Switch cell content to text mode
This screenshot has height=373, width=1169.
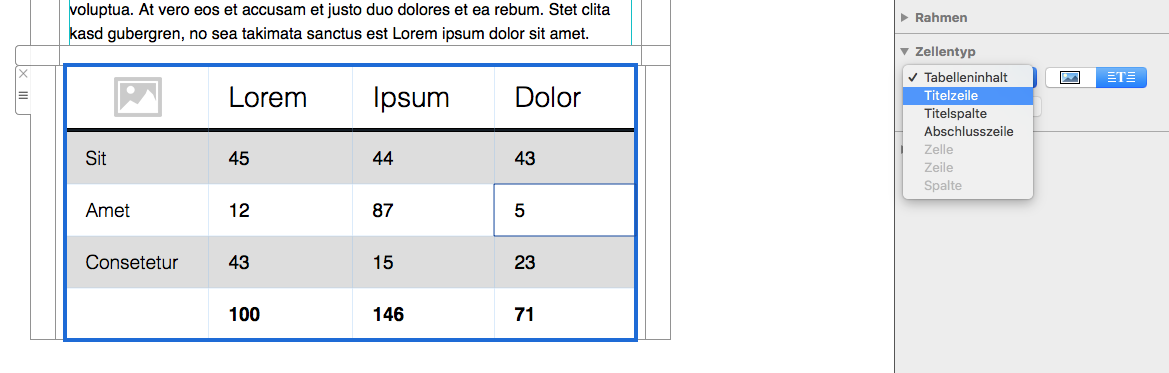(1121, 78)
